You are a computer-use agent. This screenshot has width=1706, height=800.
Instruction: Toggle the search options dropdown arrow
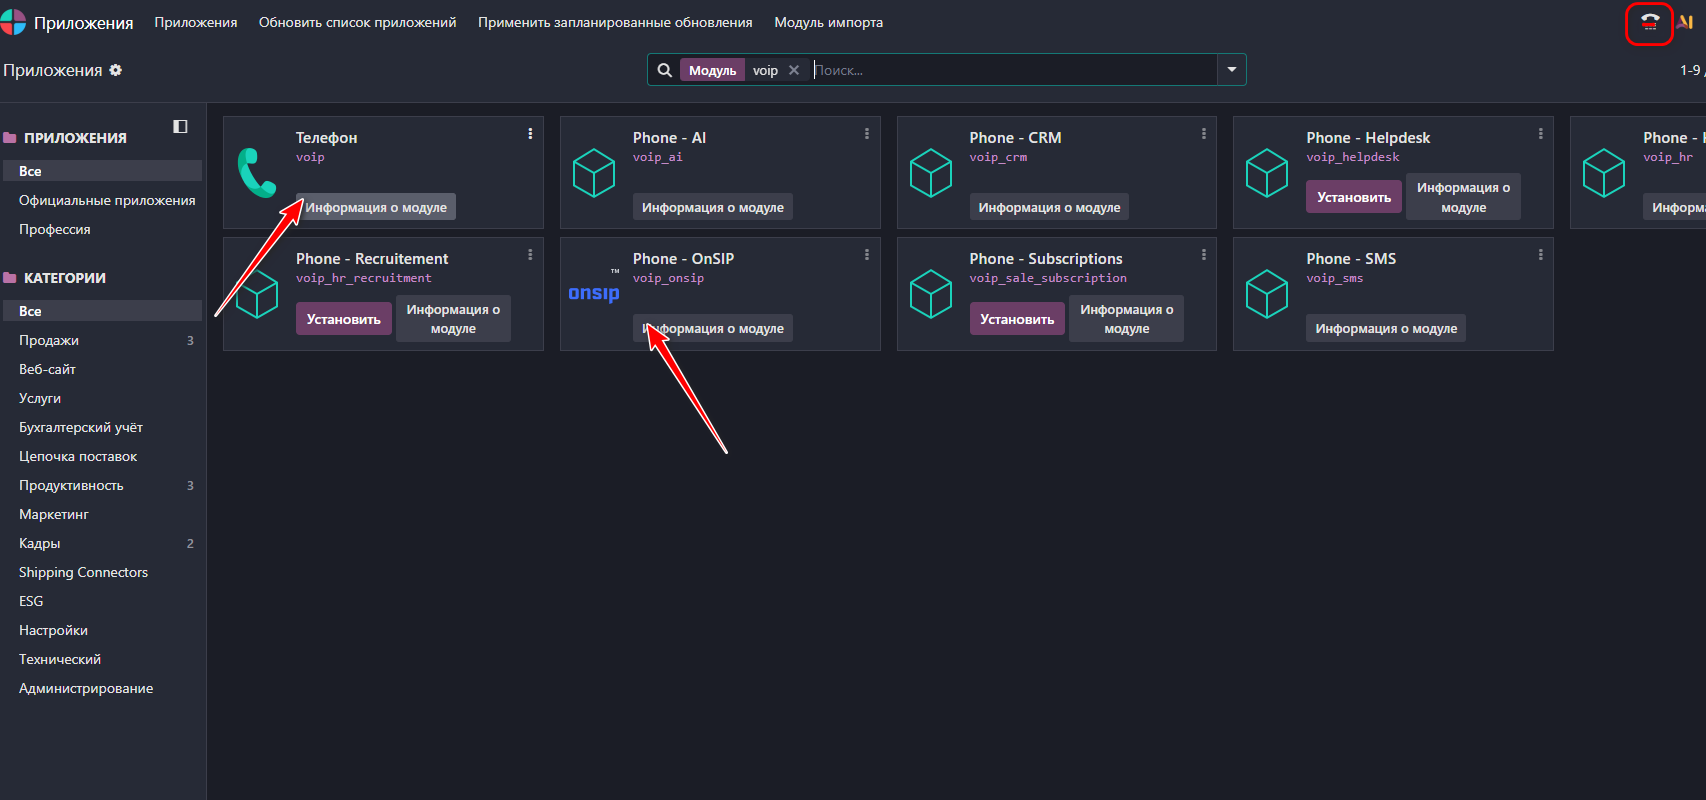click(1231, 70)
